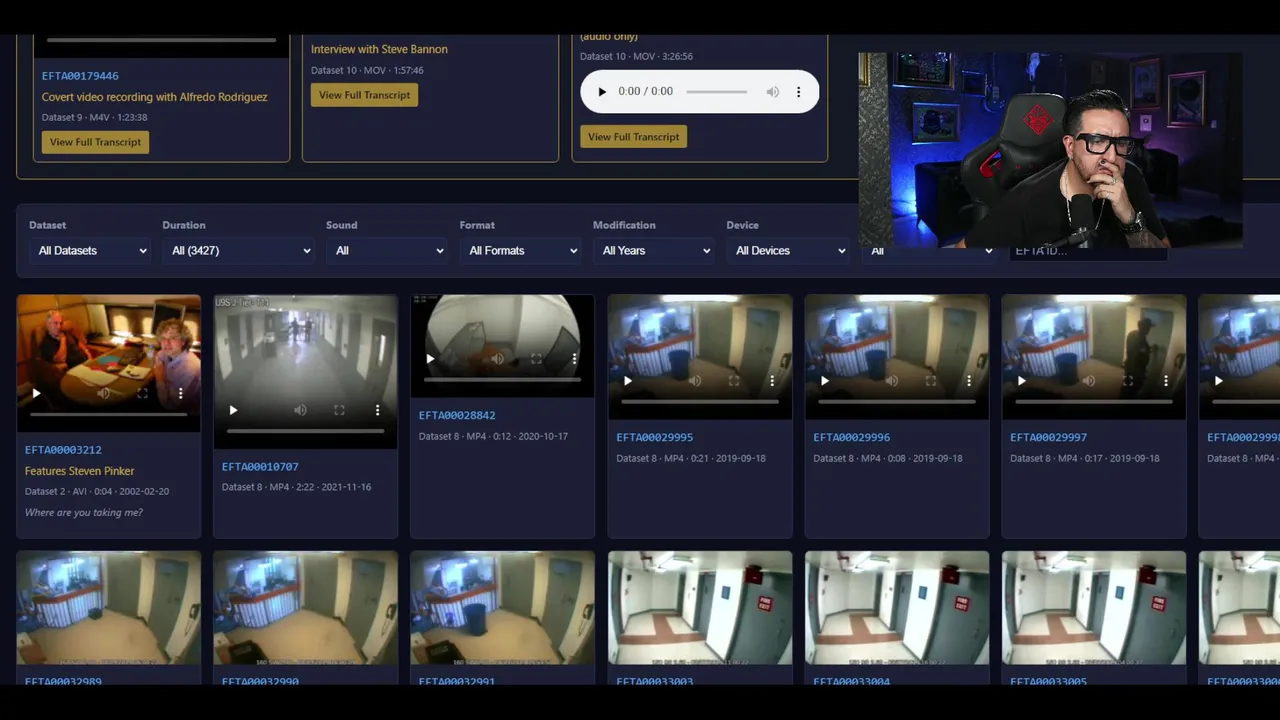Open more options on video EFTA00003212
This screenshot has width=1280, height=720.
(180, 393)
